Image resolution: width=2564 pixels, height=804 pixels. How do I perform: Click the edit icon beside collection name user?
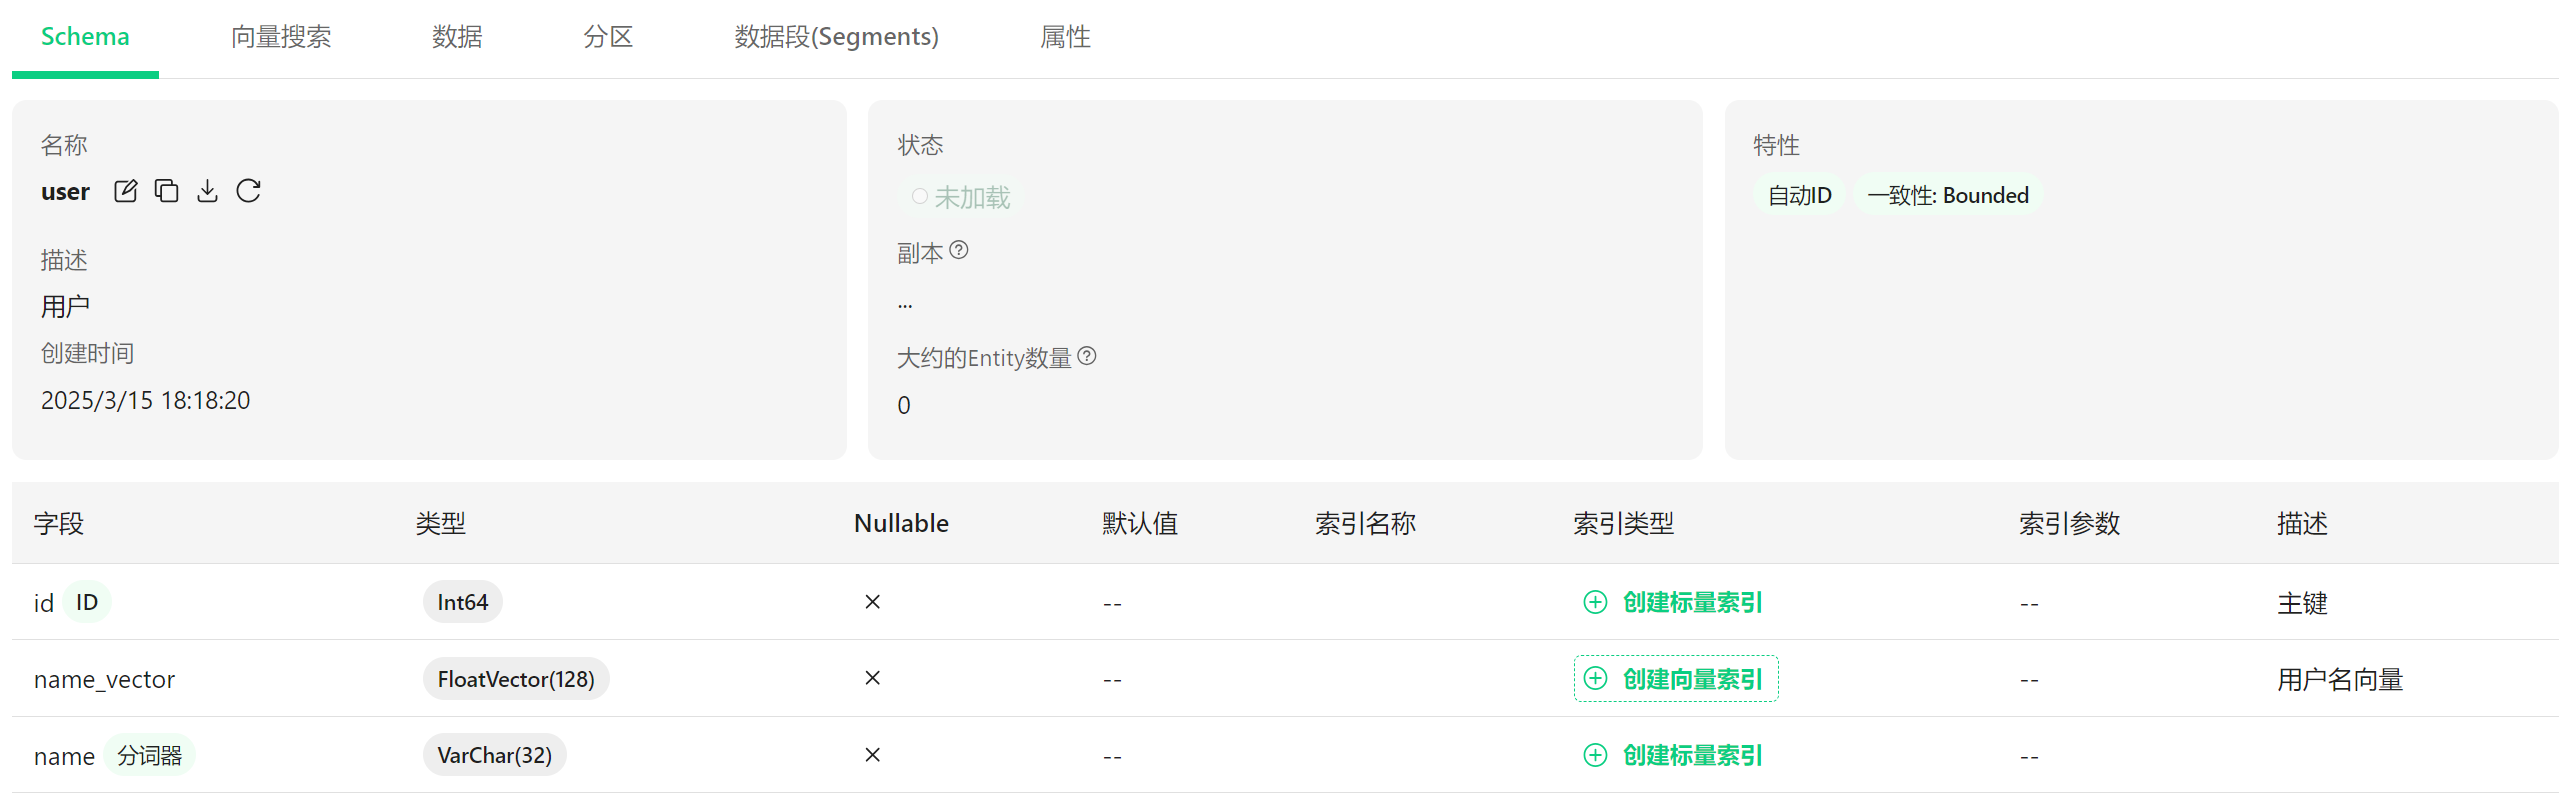[125, 191]
